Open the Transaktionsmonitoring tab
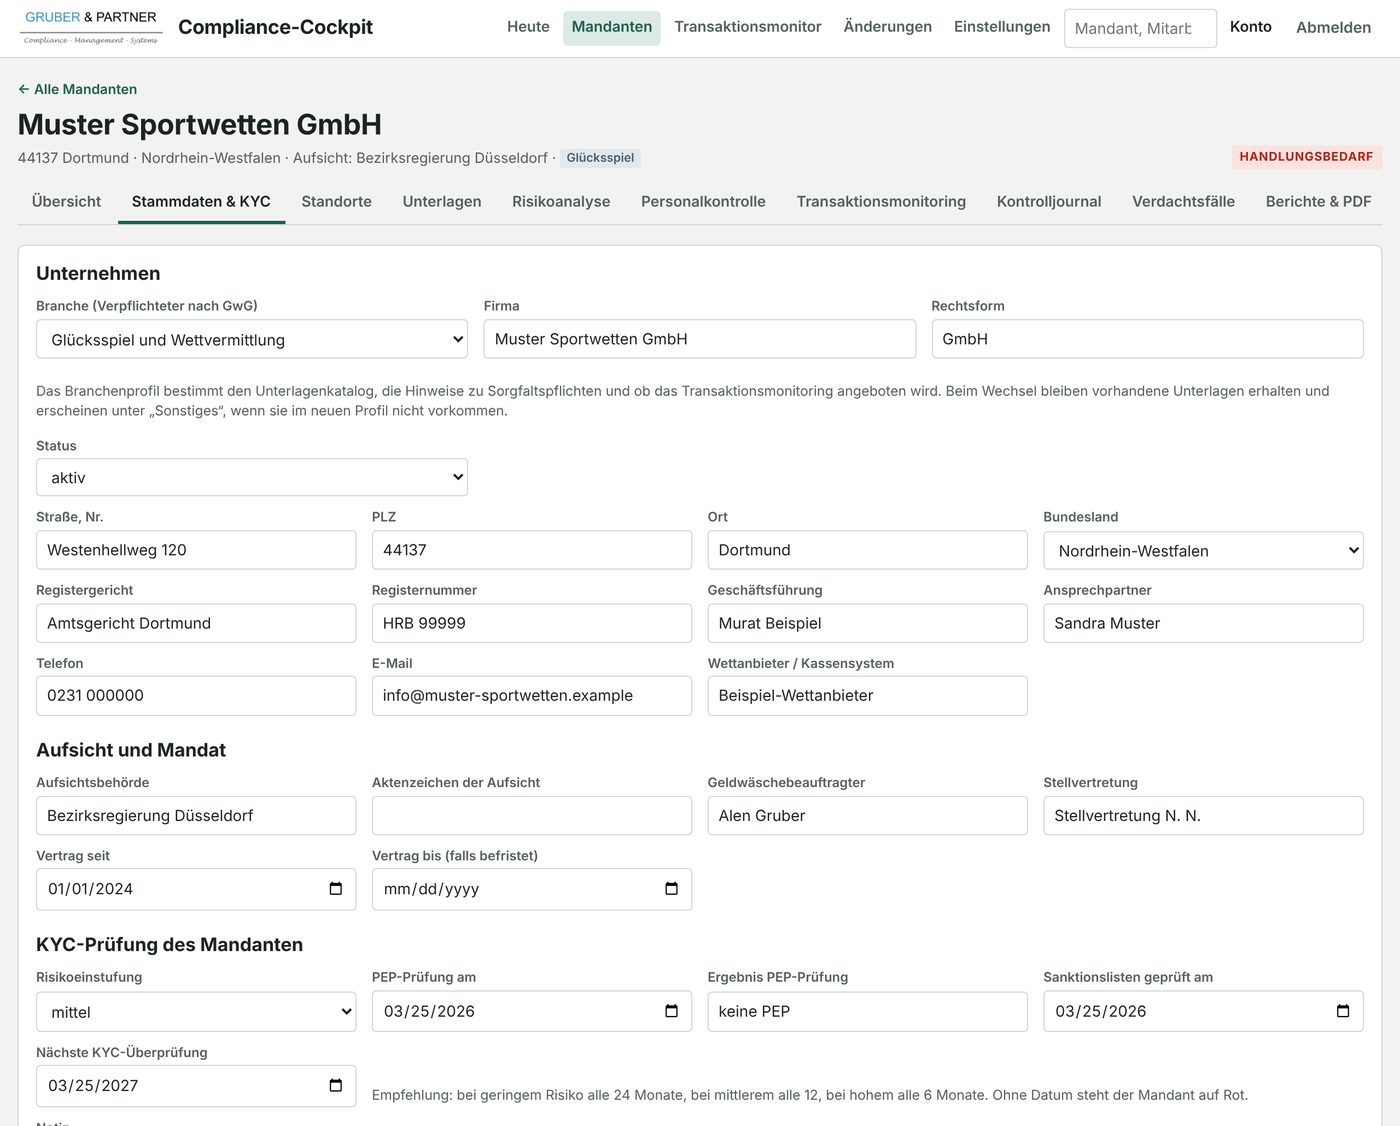This screenshot has width=1400, height=1126. coord(881,201)
